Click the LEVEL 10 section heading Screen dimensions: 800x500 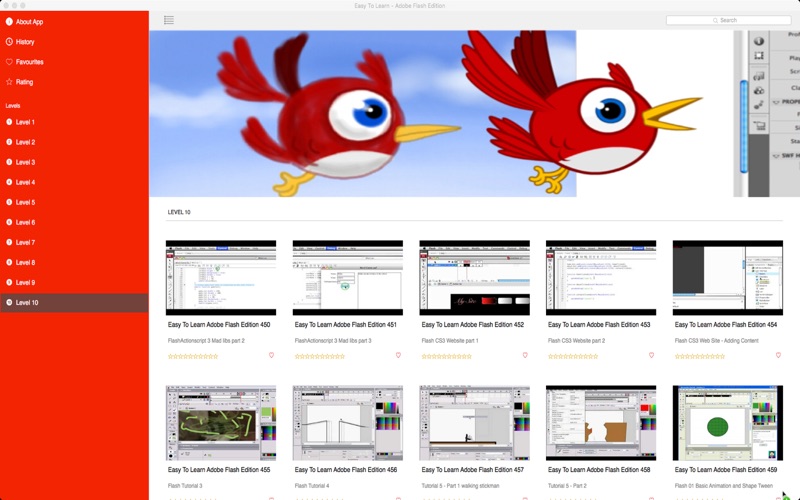pos(179,212)
